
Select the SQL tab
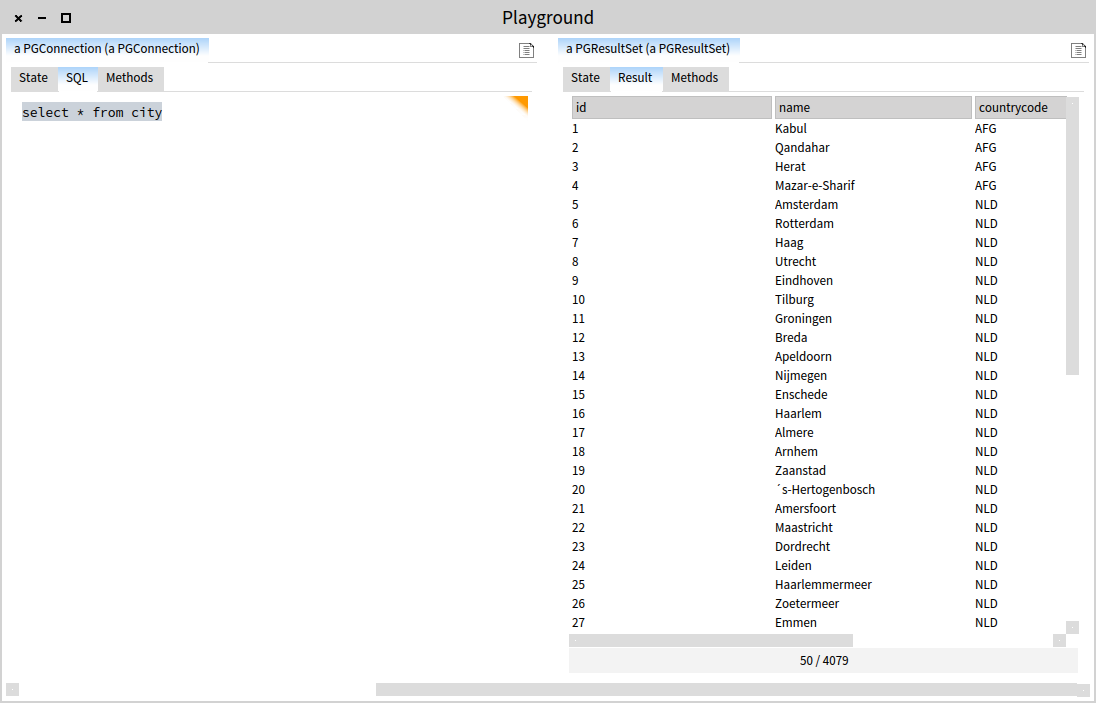click(x=77, y=78)
